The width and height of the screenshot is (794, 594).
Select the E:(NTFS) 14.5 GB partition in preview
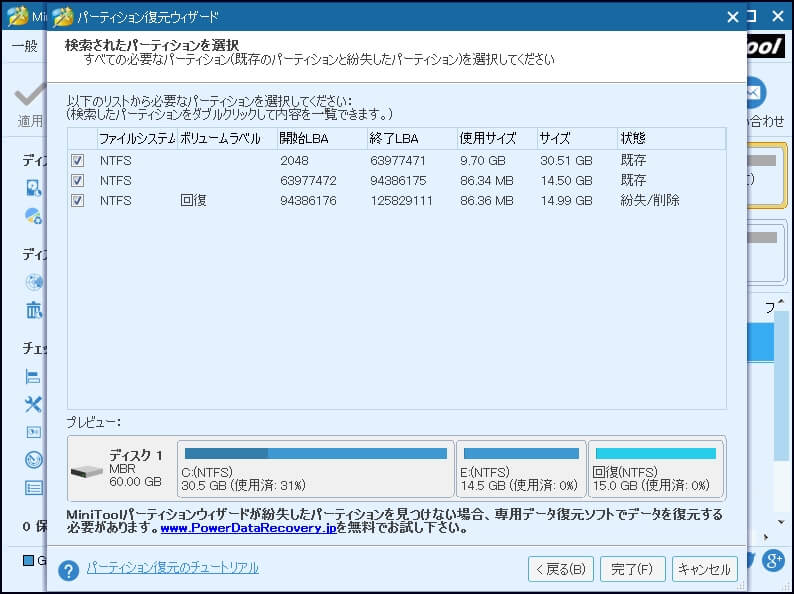(x=521, y=469)
